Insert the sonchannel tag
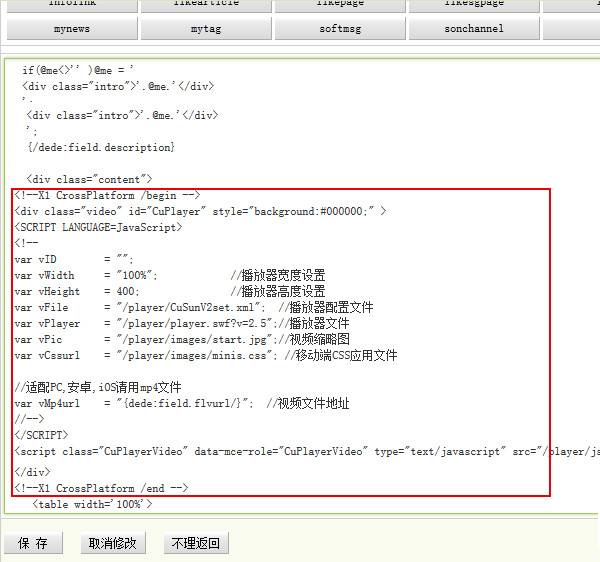This screenshot has width=600, height=562. (474, 28)
